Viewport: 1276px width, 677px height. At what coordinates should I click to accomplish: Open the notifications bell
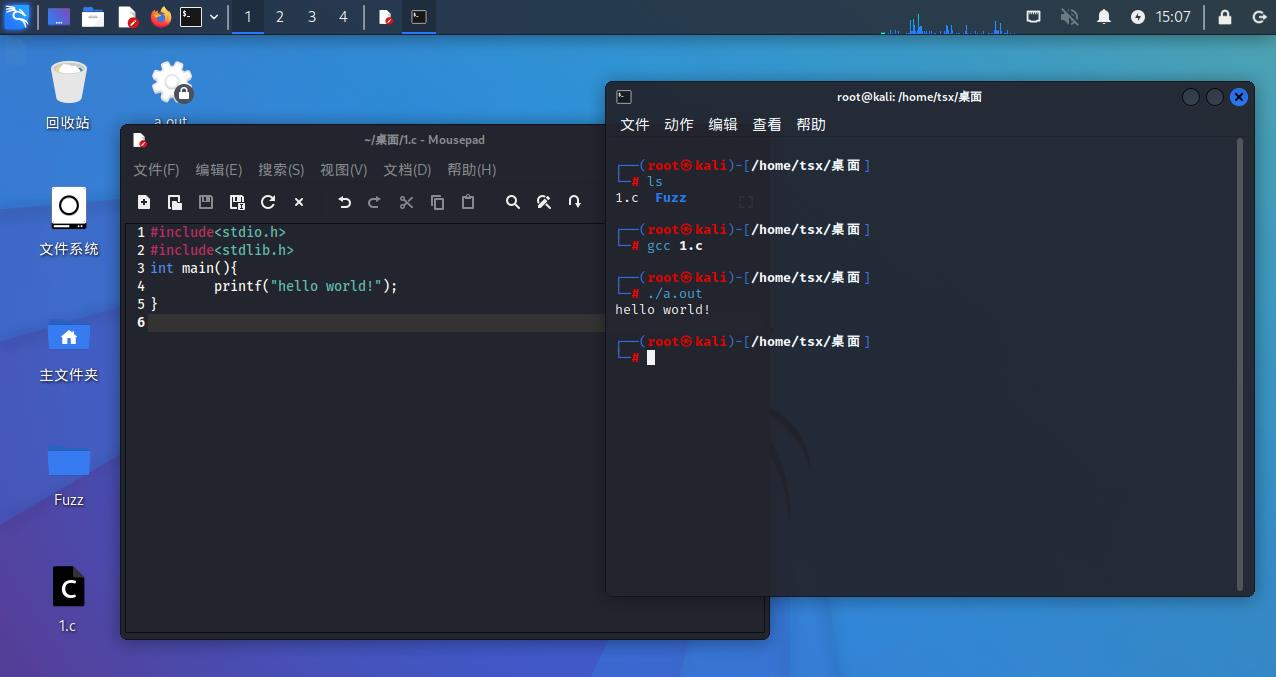point(1104,17)
